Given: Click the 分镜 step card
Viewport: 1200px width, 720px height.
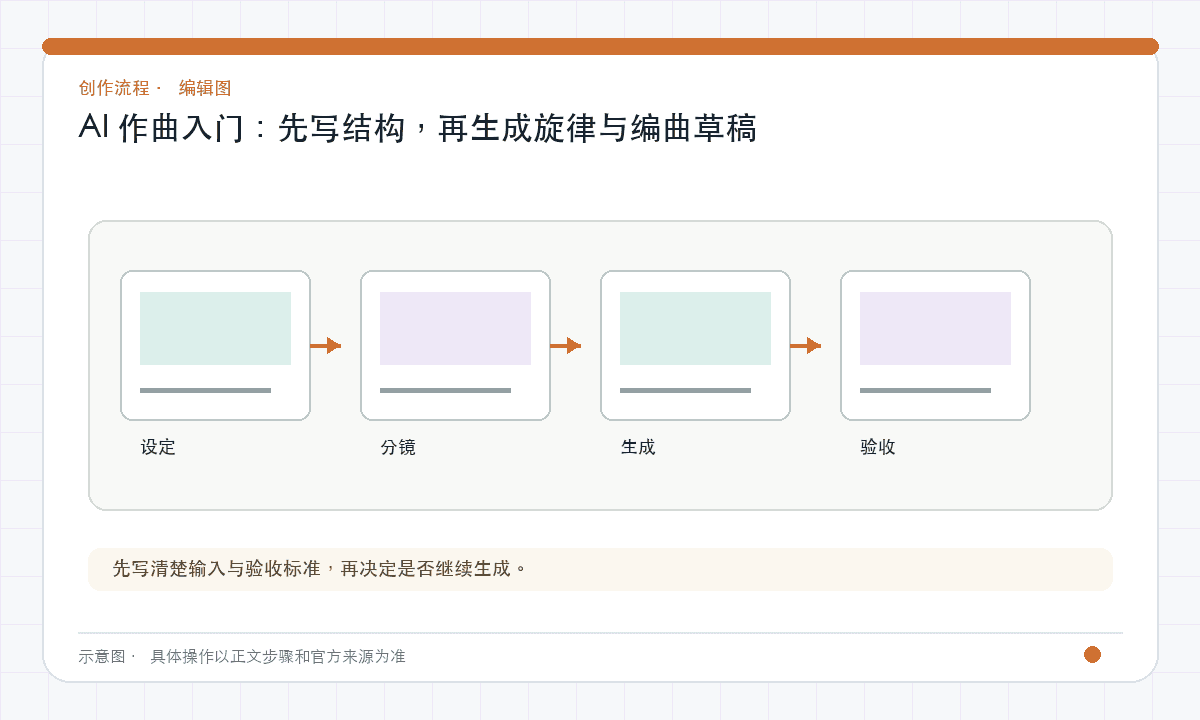Looking at the screenshot, I should point(455,345).
